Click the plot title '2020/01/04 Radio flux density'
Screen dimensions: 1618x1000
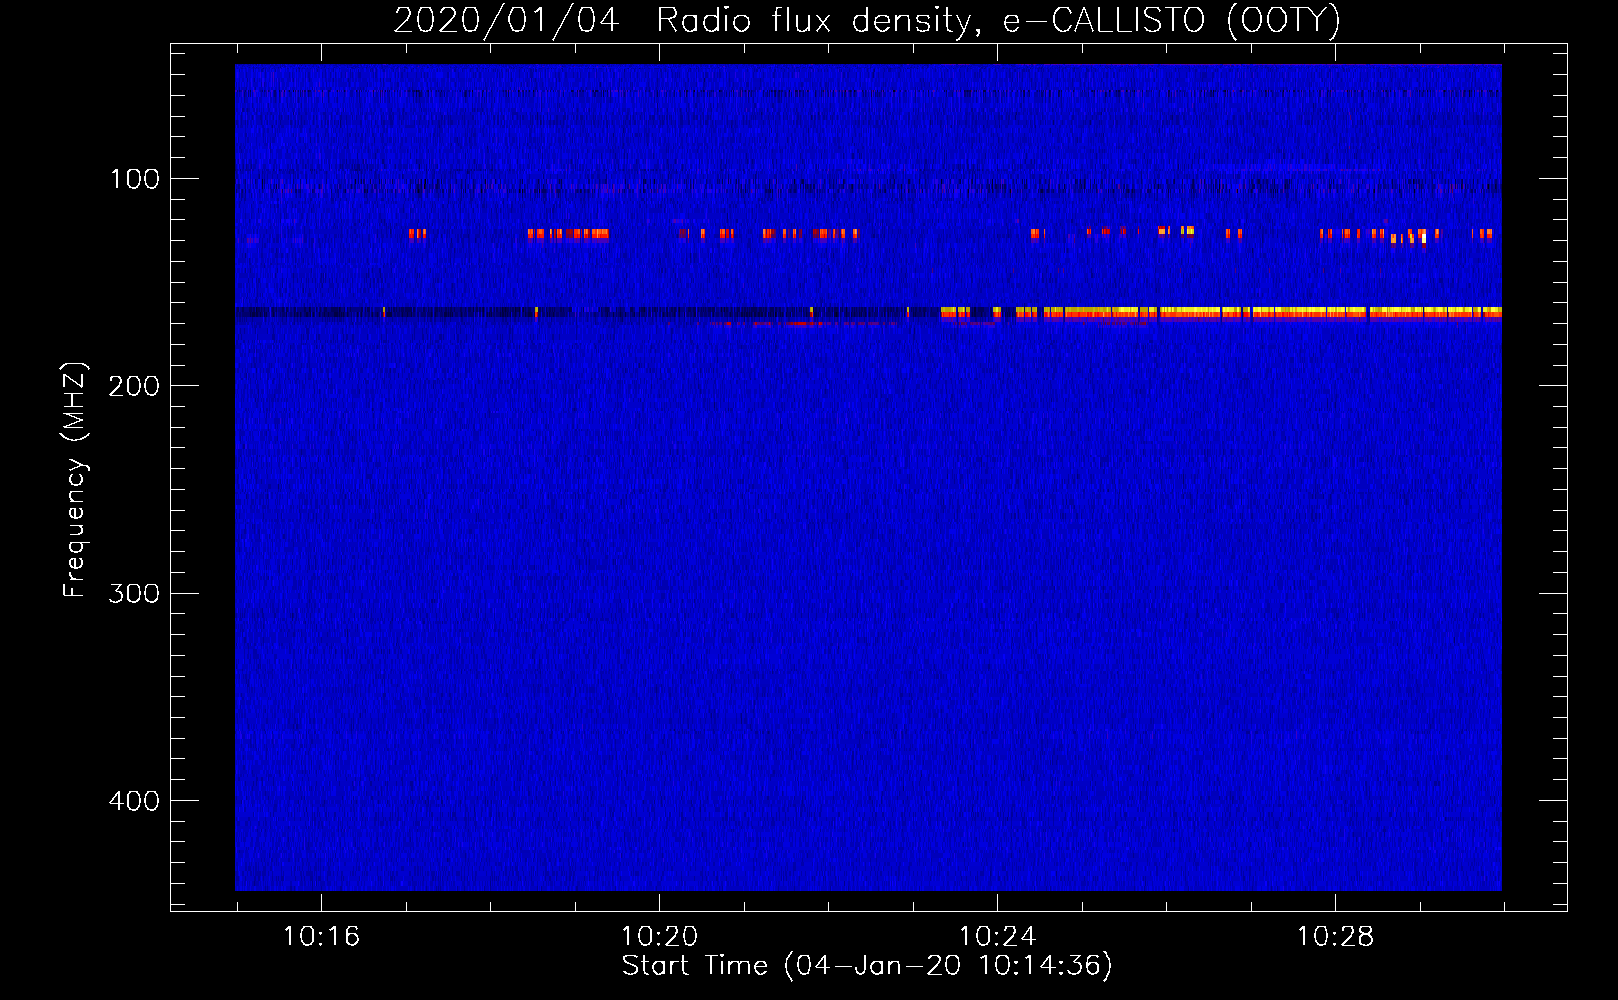pyautogui.click(x=867, y=21)
